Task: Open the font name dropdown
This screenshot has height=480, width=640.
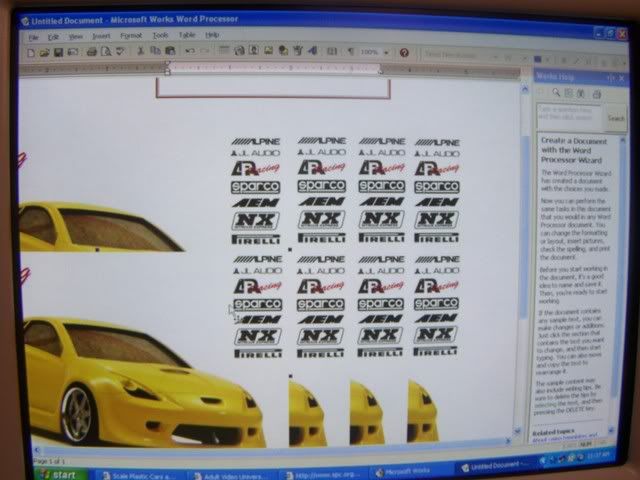Action: click(x=496, y=57)
